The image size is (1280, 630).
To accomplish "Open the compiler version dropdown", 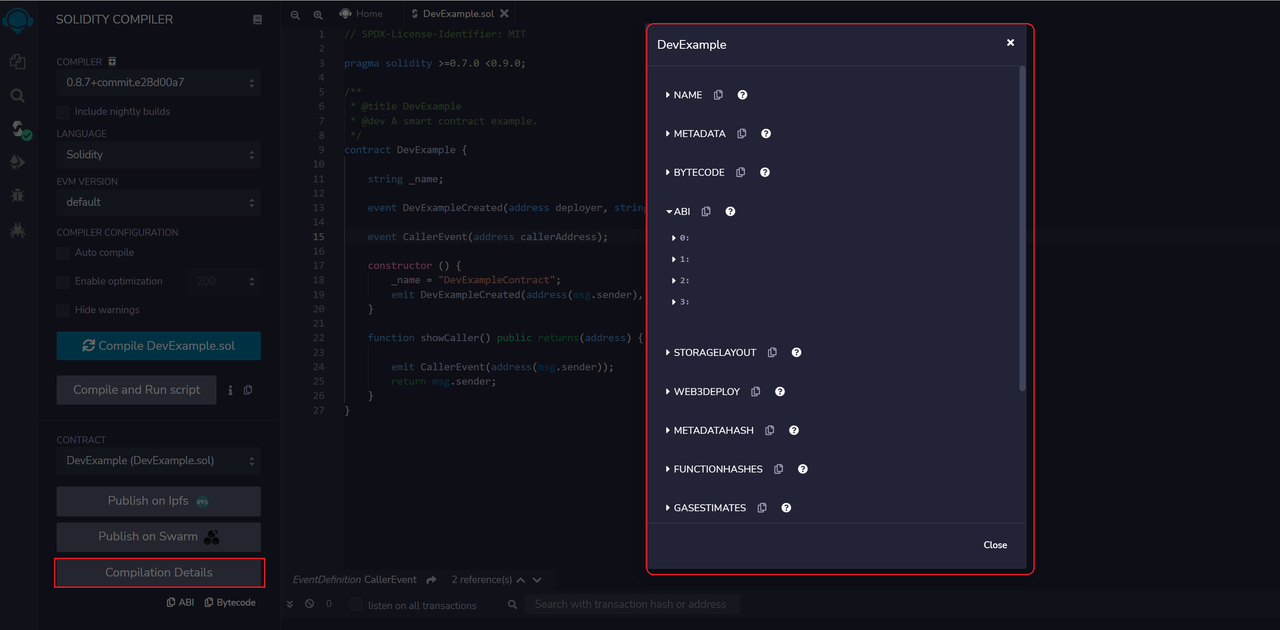I will click(x=159, y=82).
